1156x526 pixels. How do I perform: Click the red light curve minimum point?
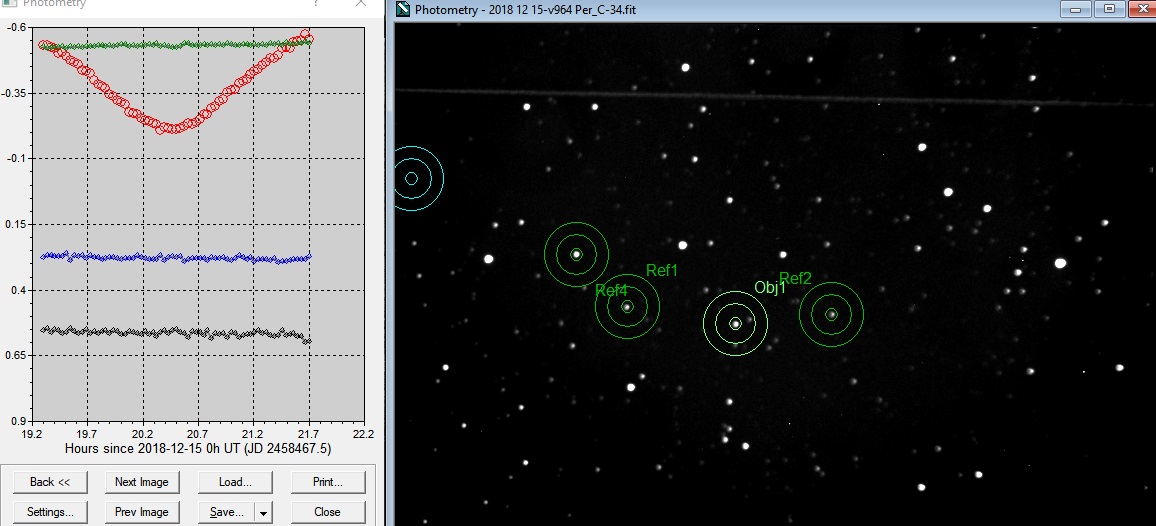coord(172,128)
